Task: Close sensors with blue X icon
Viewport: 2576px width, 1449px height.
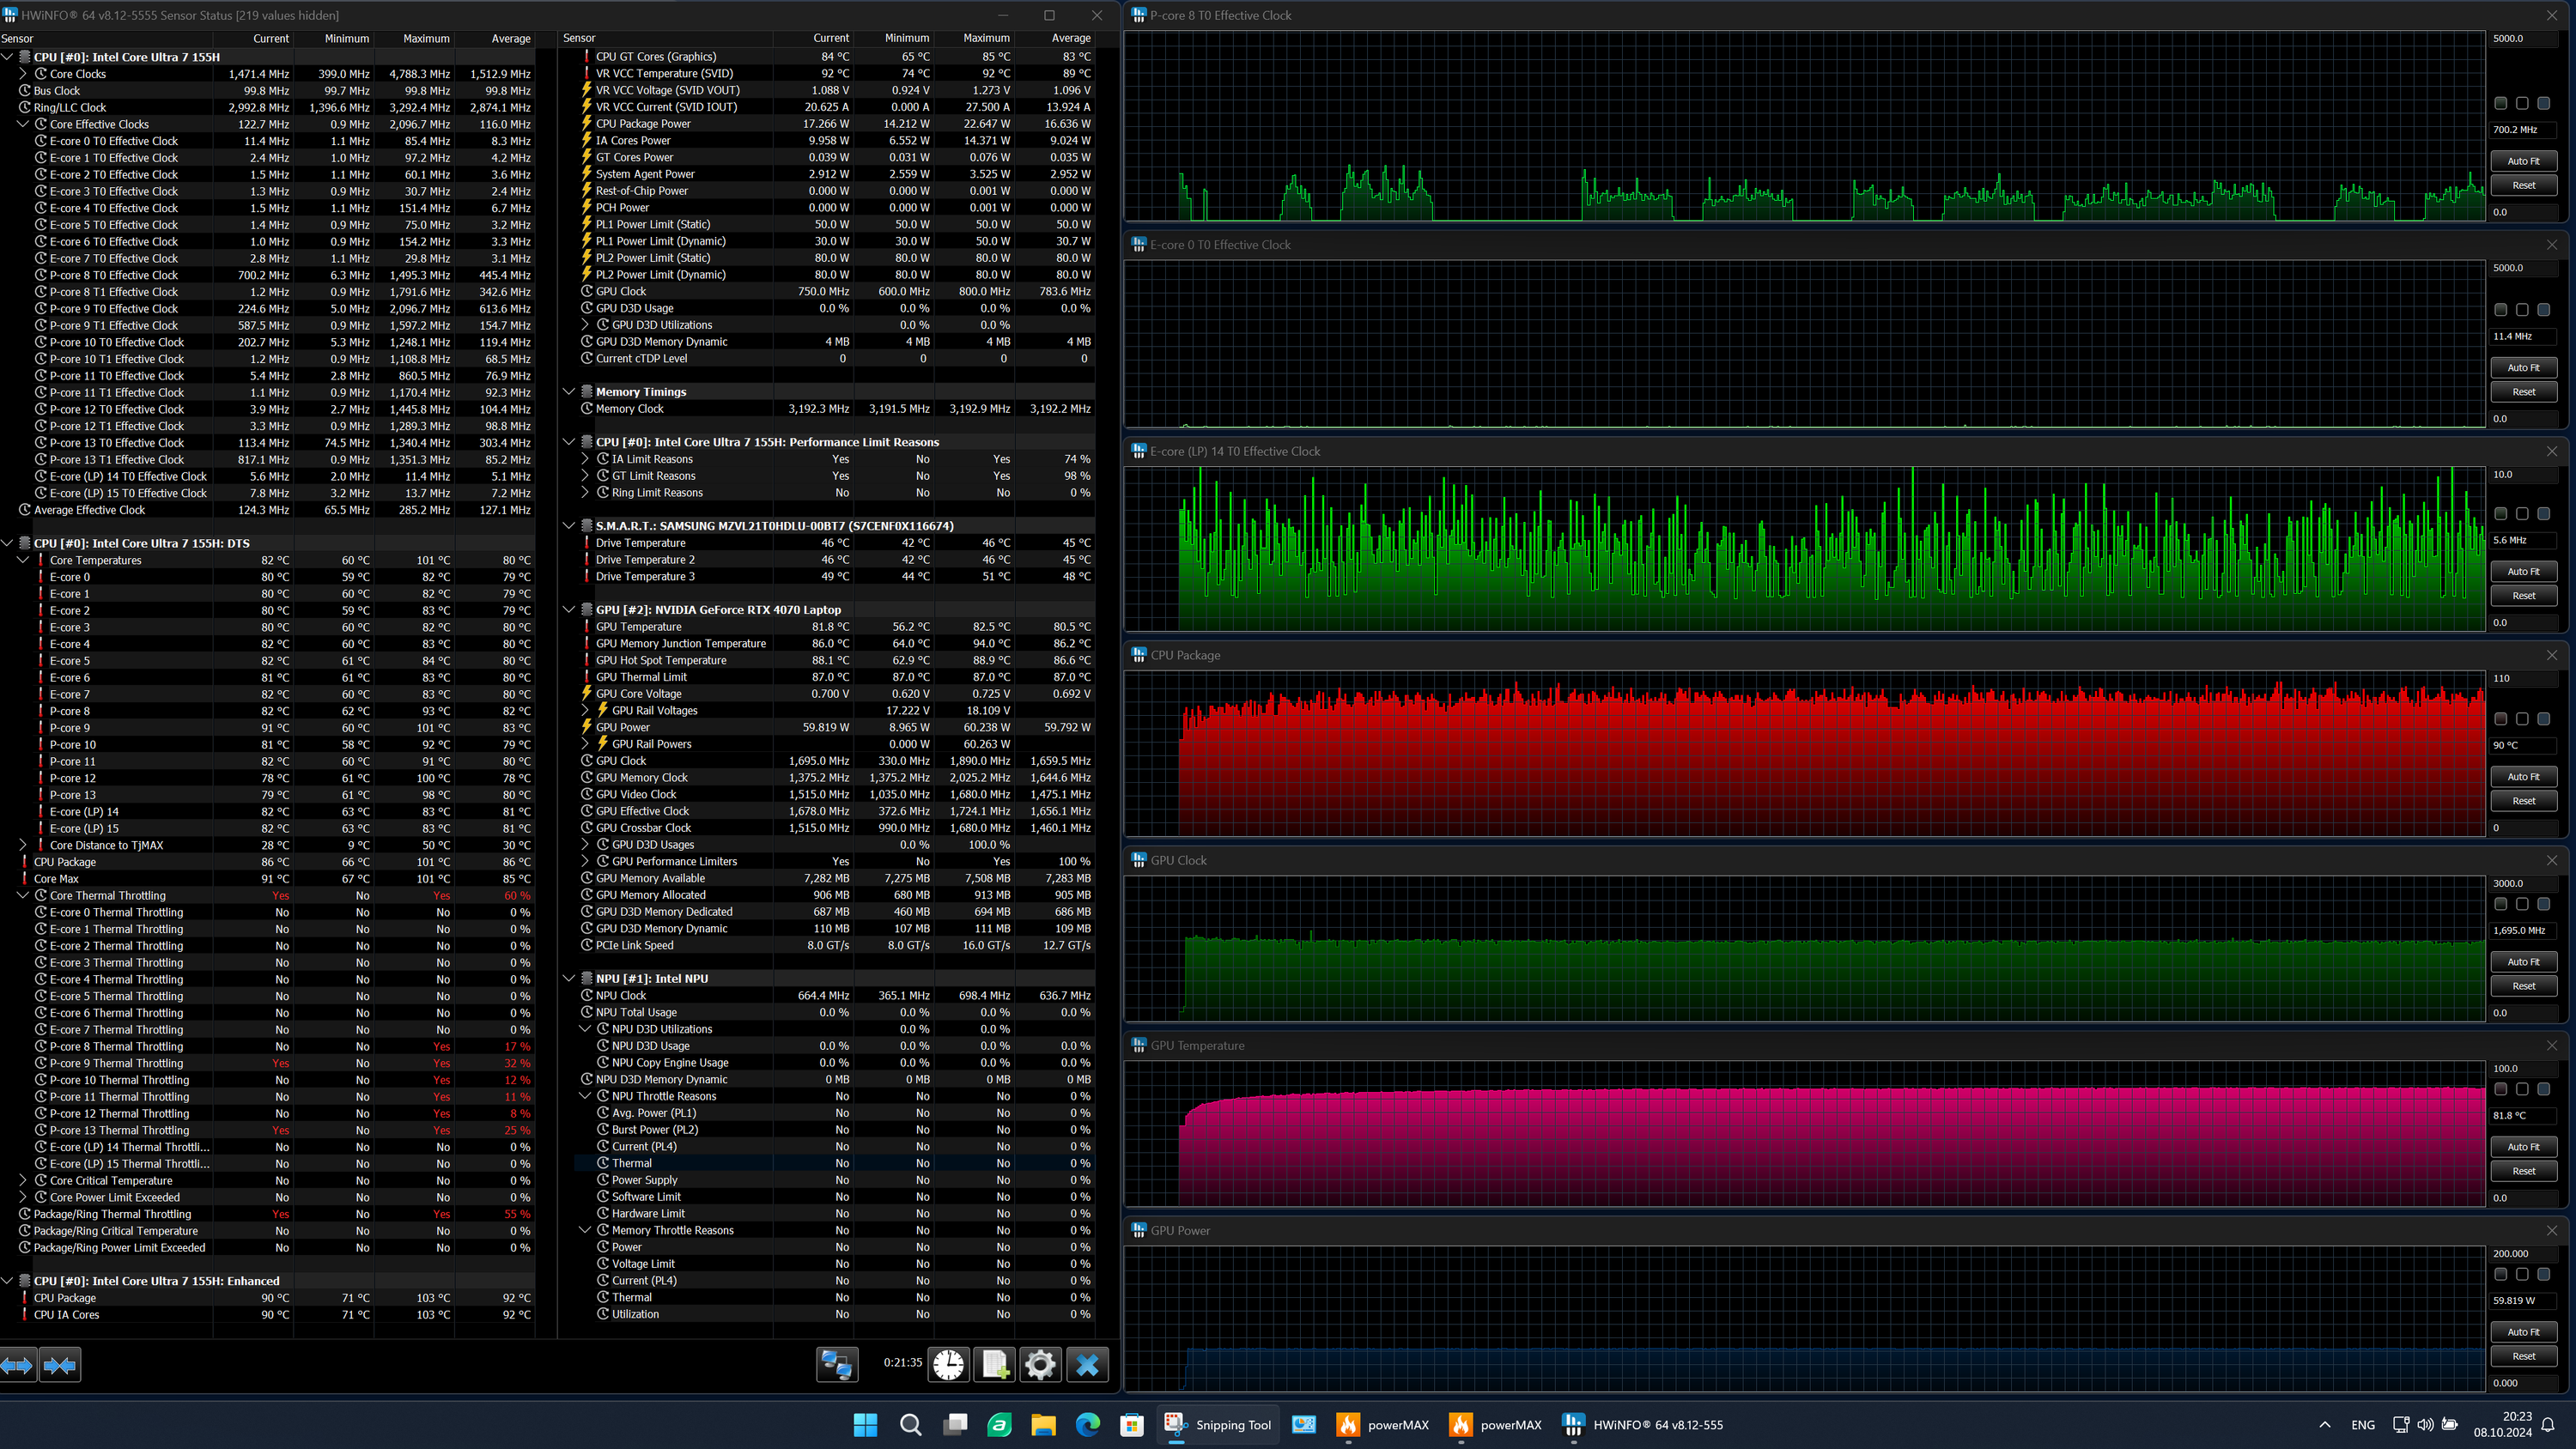Action: pyautogui.click(x=1087, y=1365)
